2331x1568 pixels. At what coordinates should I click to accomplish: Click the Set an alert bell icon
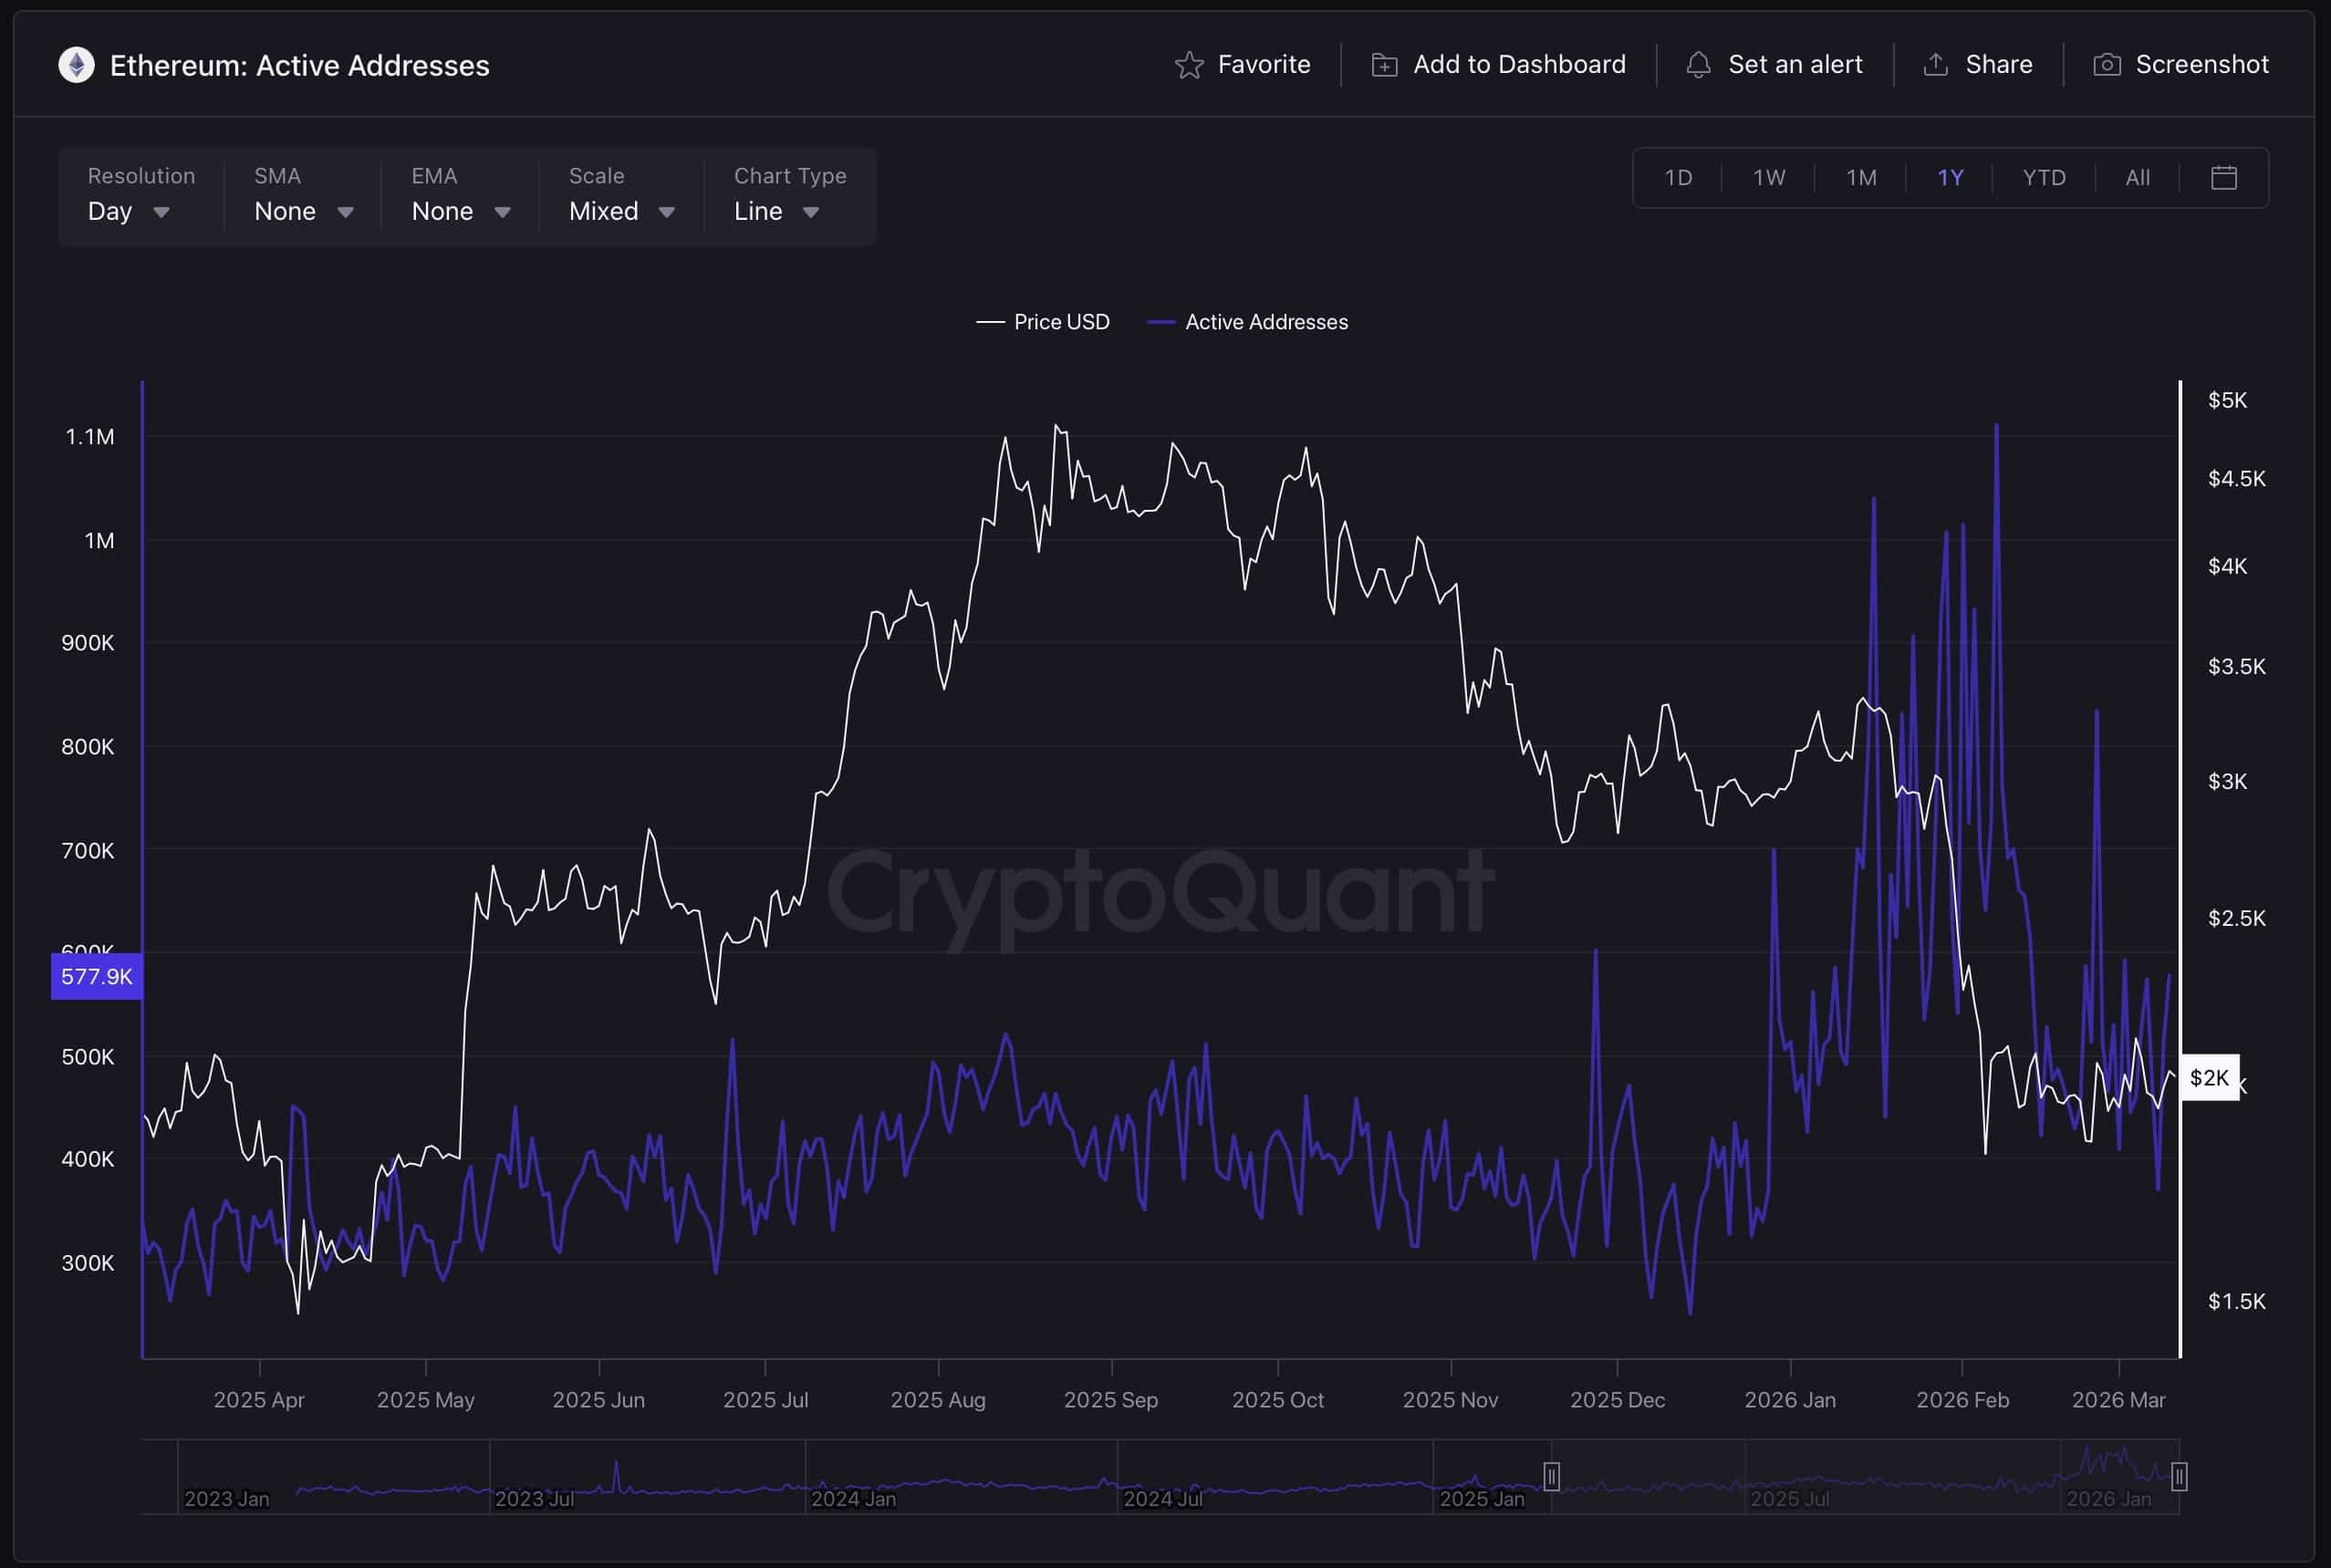click(1699, 64)
